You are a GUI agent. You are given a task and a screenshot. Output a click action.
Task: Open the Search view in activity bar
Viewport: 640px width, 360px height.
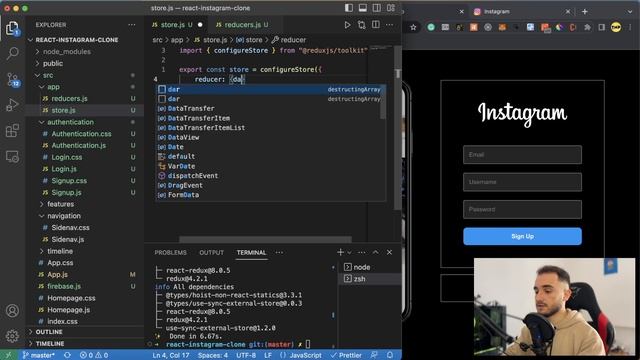tap(12, 53)
